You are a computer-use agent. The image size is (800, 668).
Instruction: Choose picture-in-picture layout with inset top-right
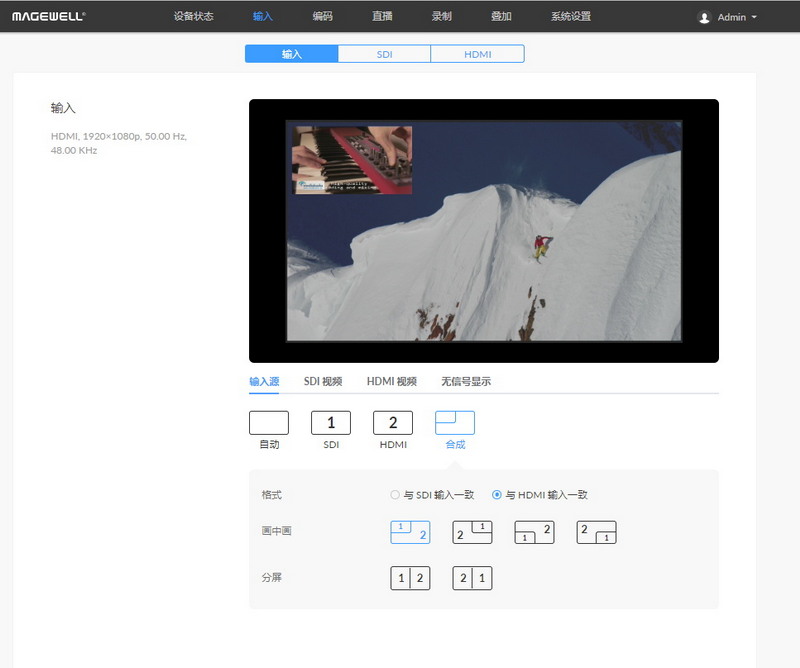[472, 532]
